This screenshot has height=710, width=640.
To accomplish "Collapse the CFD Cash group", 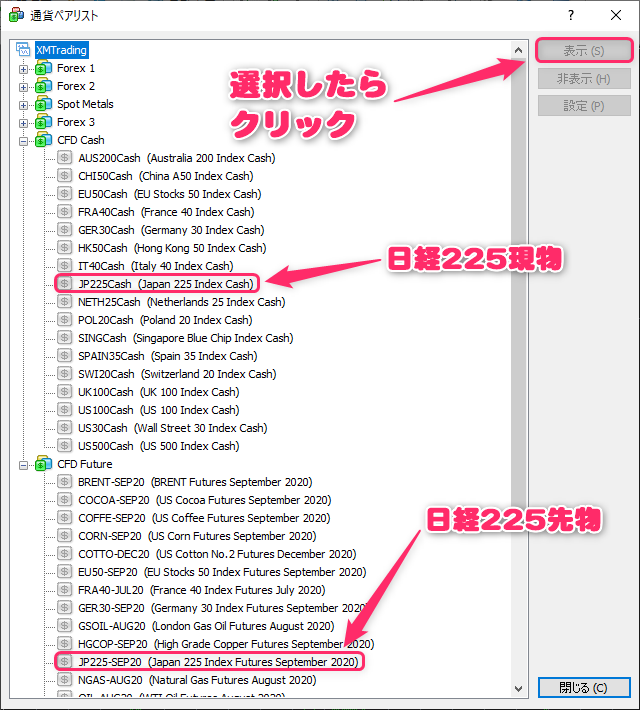I will tap(24, 141).
